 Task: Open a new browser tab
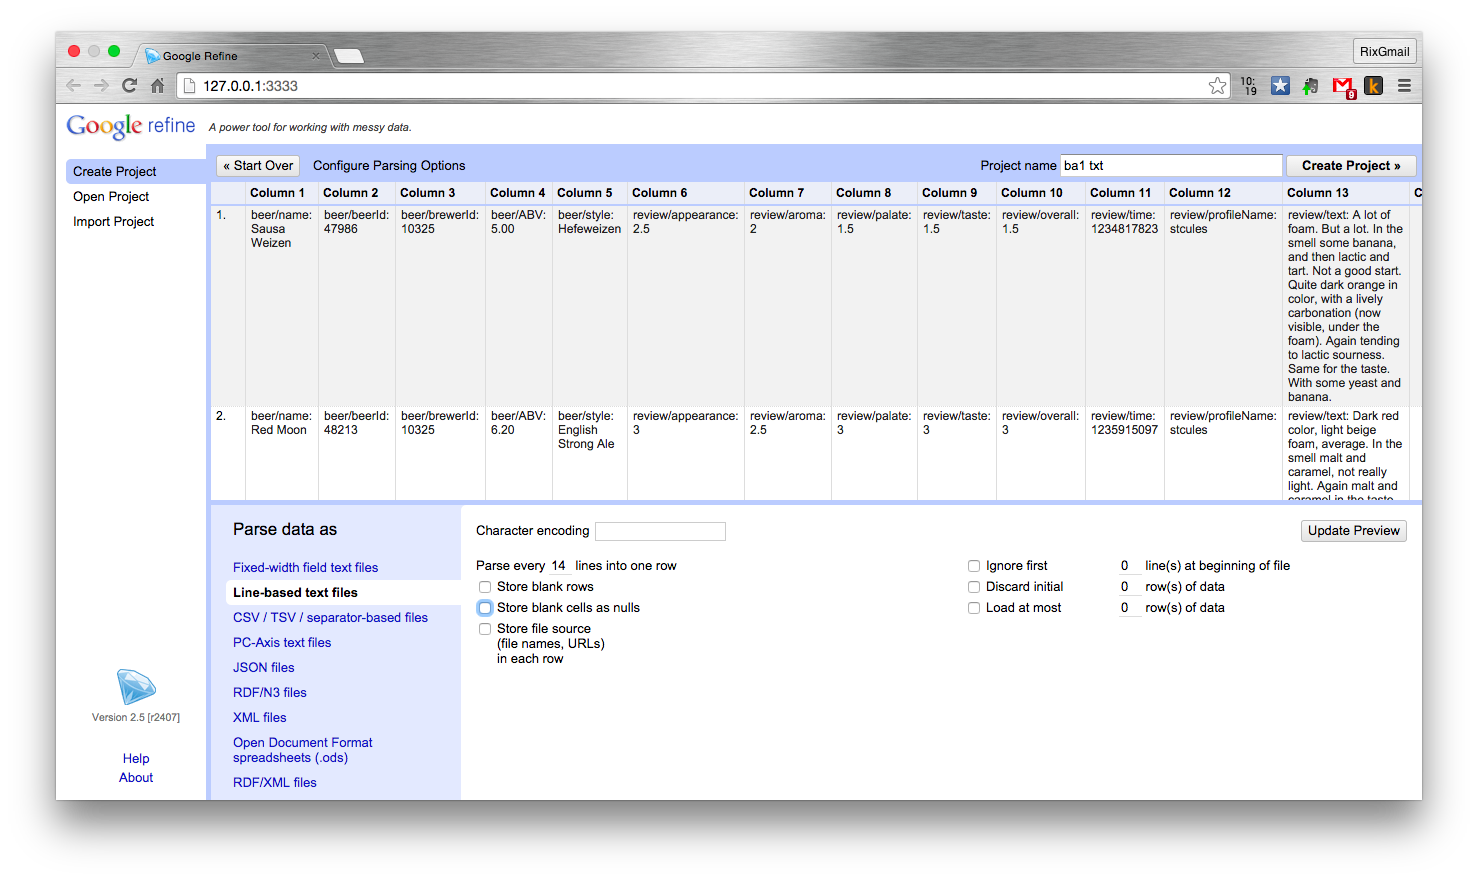pos(348,56)
